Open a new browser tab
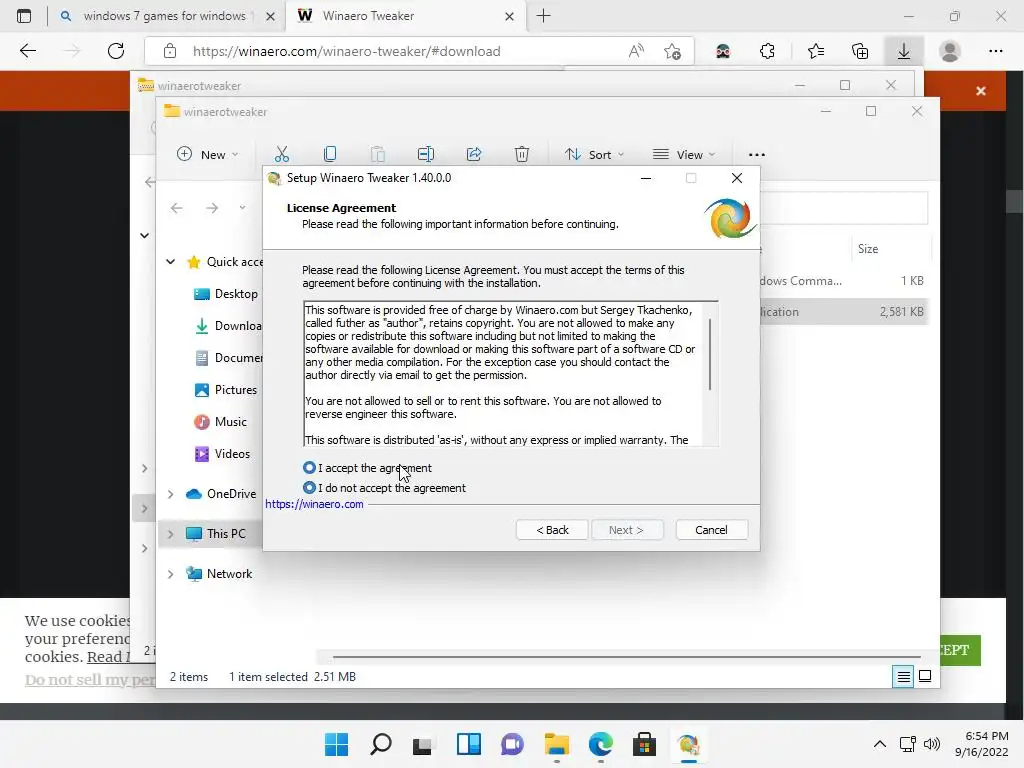1024x768 pixels. click(543, 16)
